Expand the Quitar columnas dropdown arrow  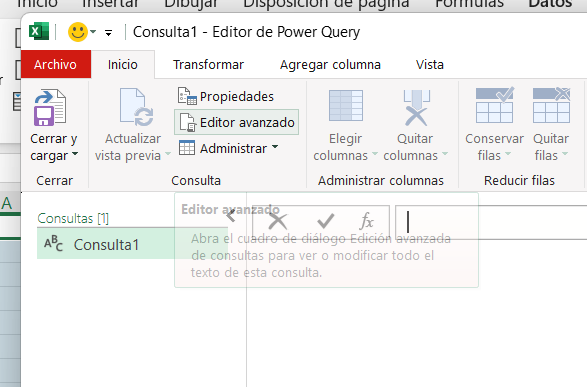pos(445,154)
